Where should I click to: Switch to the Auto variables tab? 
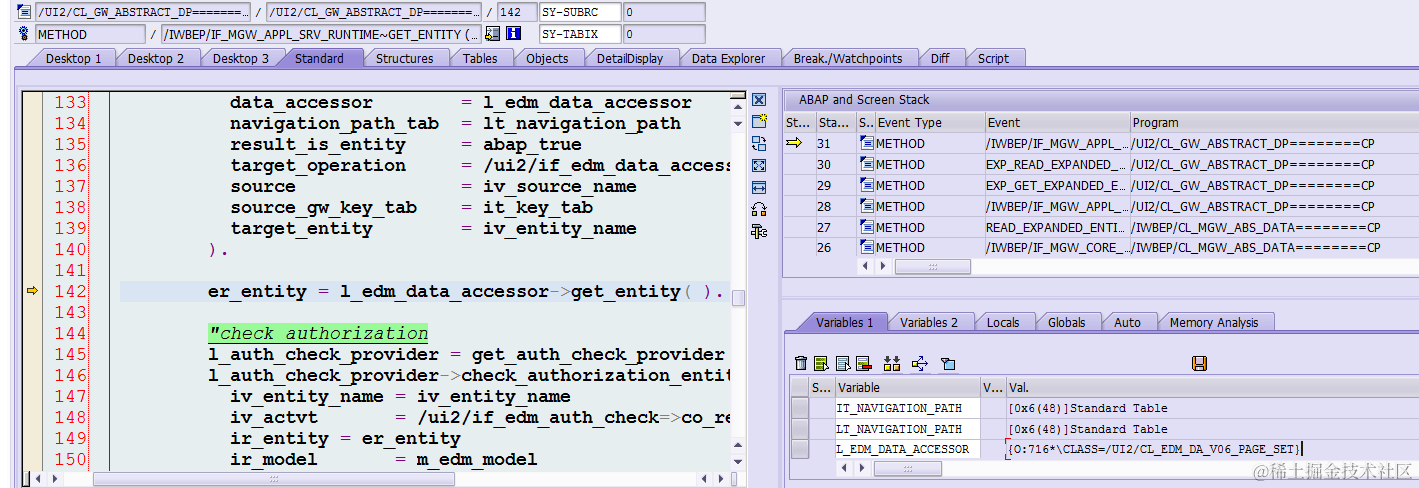(x=1127, y=322)
